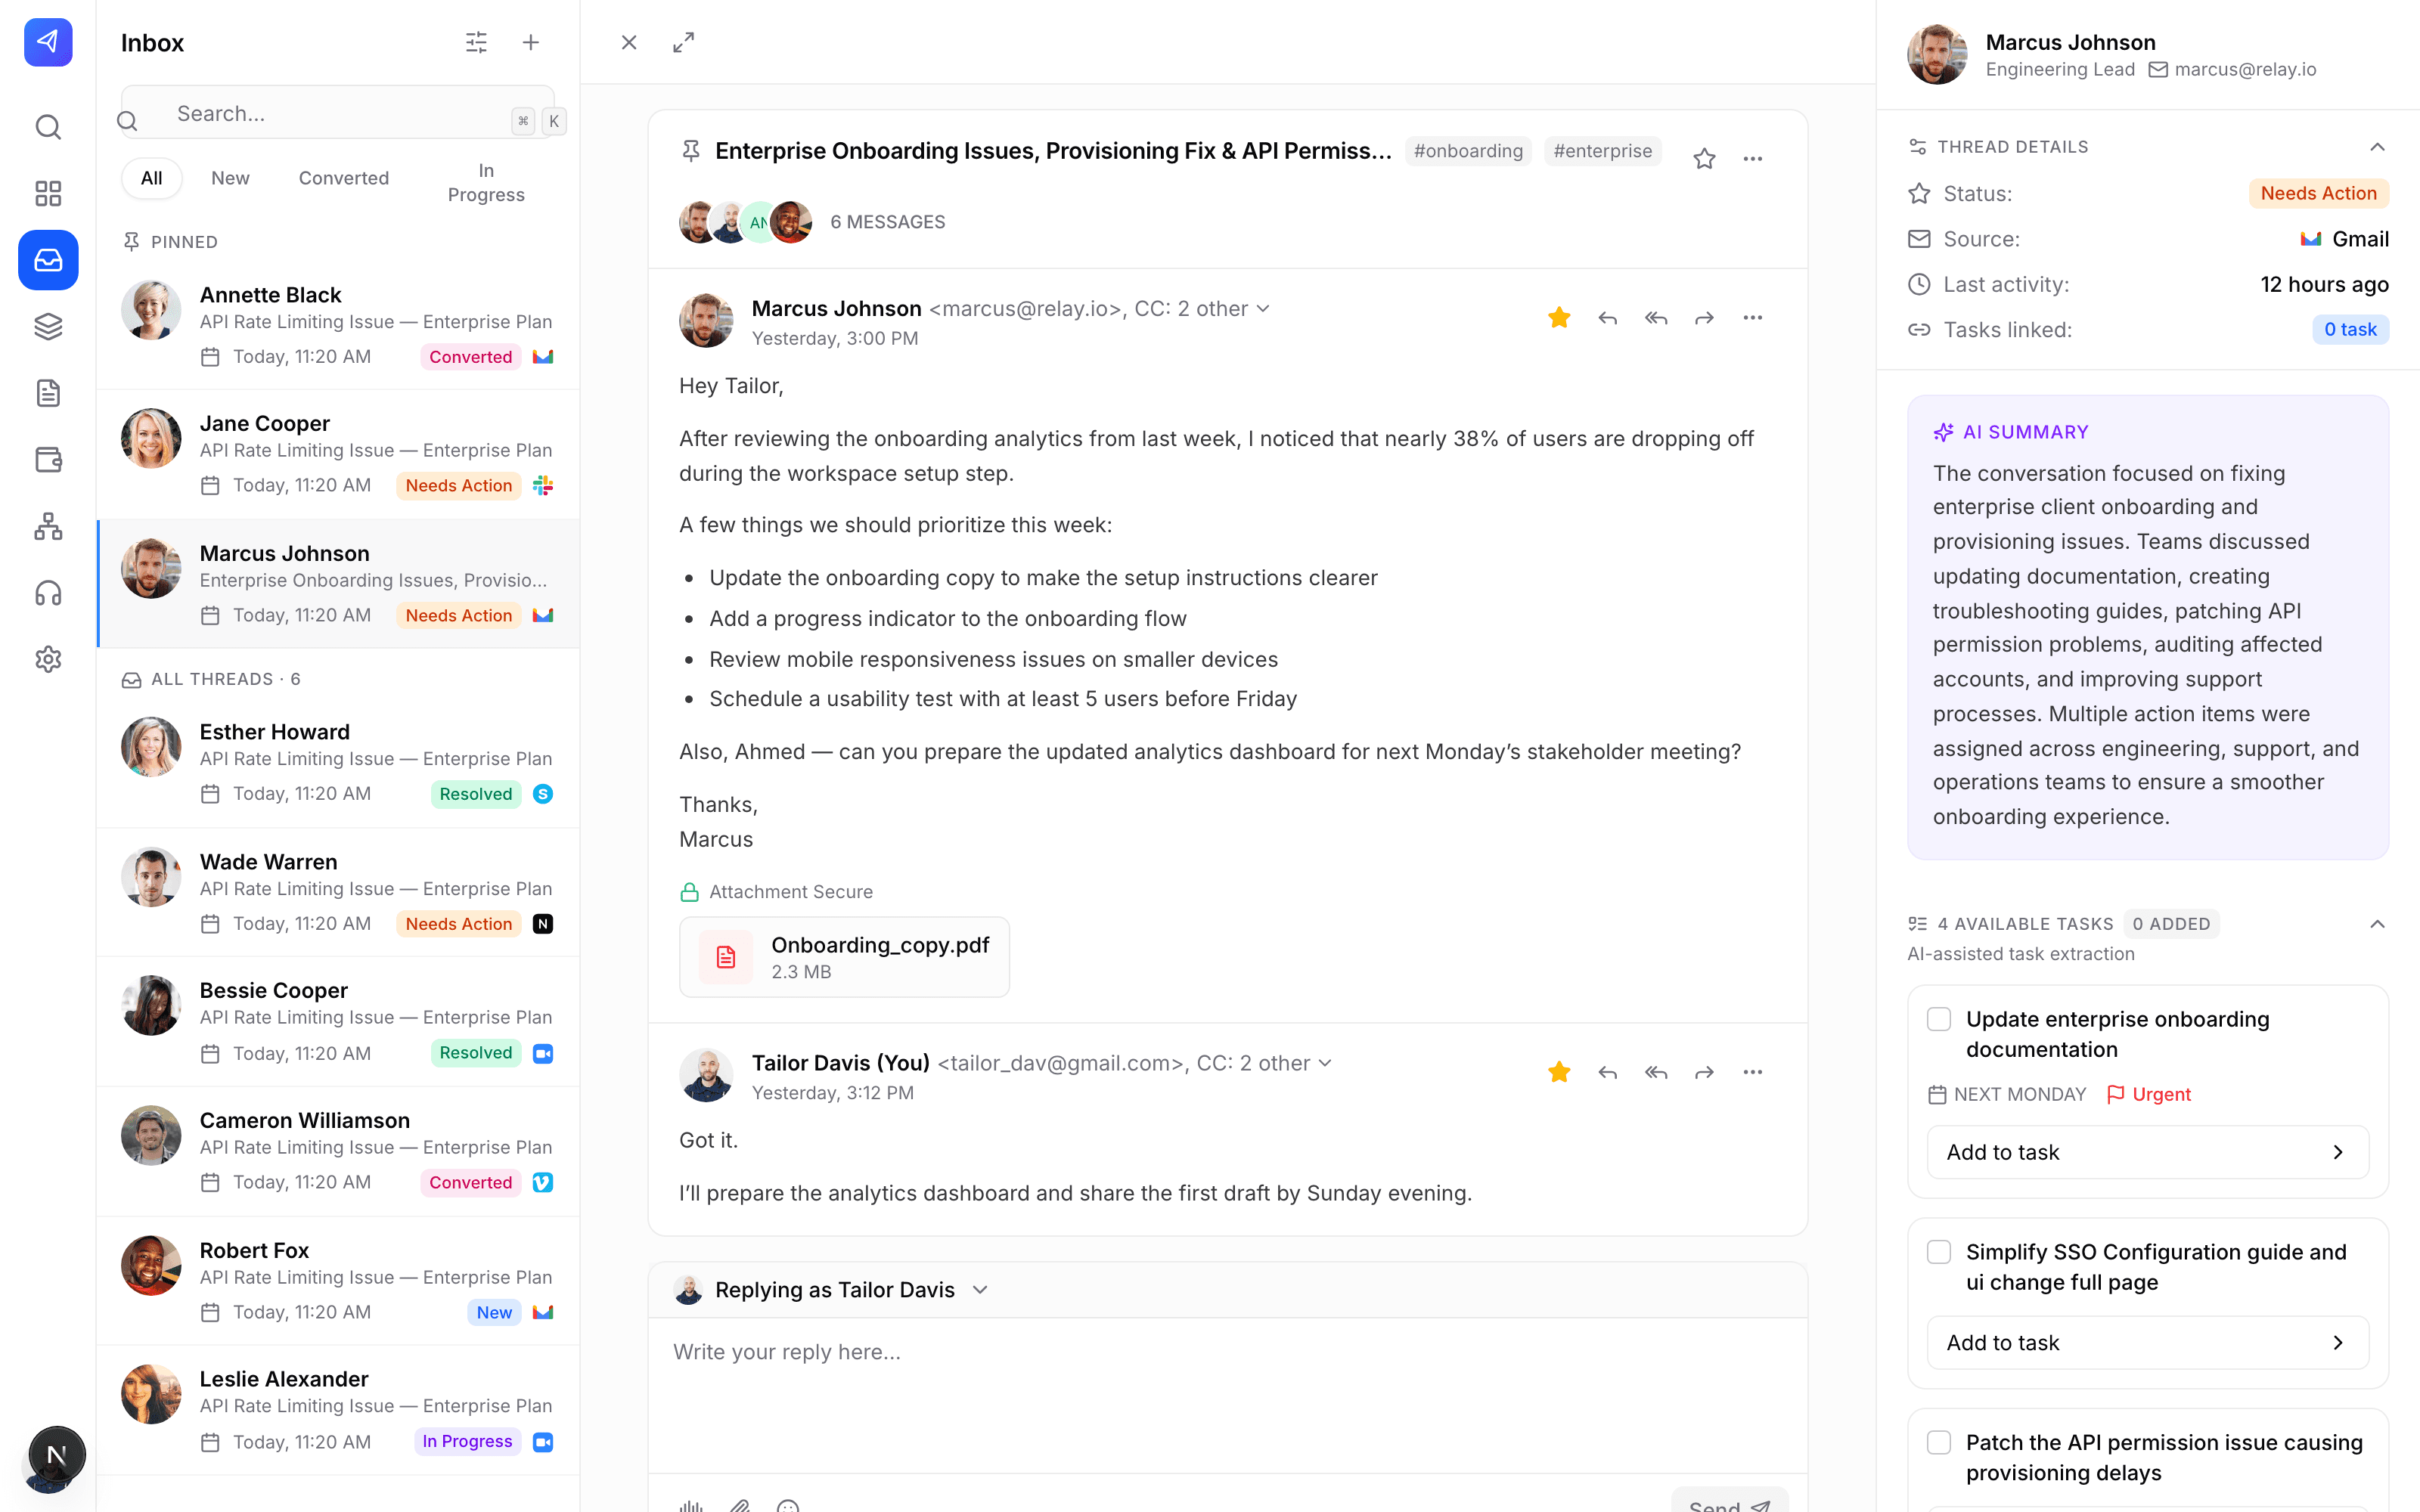The height and width of the screenshot is (1512, 2420).
Task: Reply to Marcus Johnson's message
Action: point(1607,318)
